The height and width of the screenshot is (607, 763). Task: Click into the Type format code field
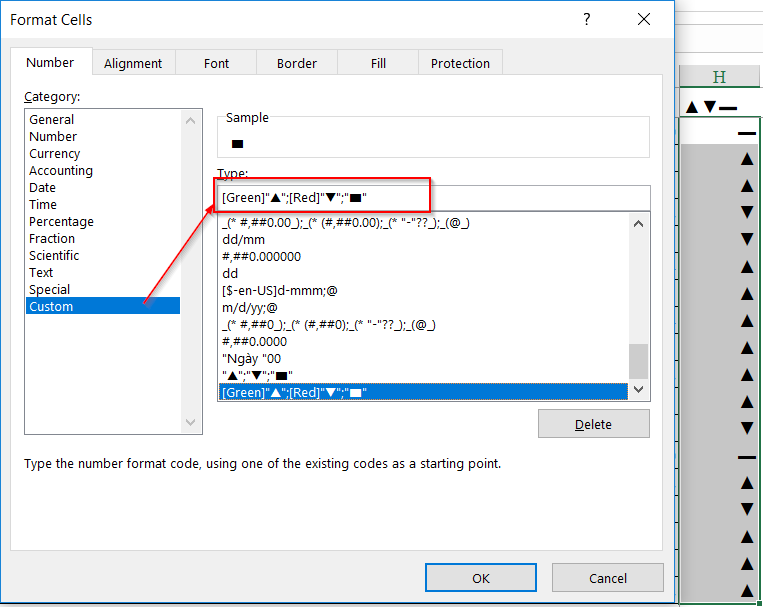coord(434,198)
